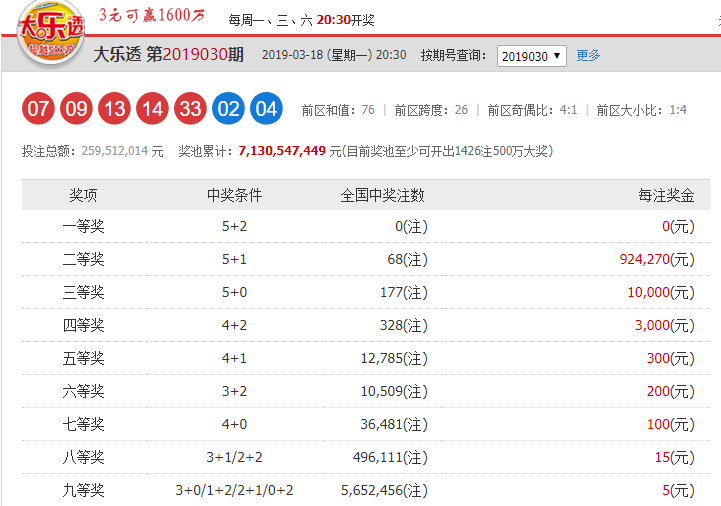
Task: Select red ball number 07
Action: (38, 109)
